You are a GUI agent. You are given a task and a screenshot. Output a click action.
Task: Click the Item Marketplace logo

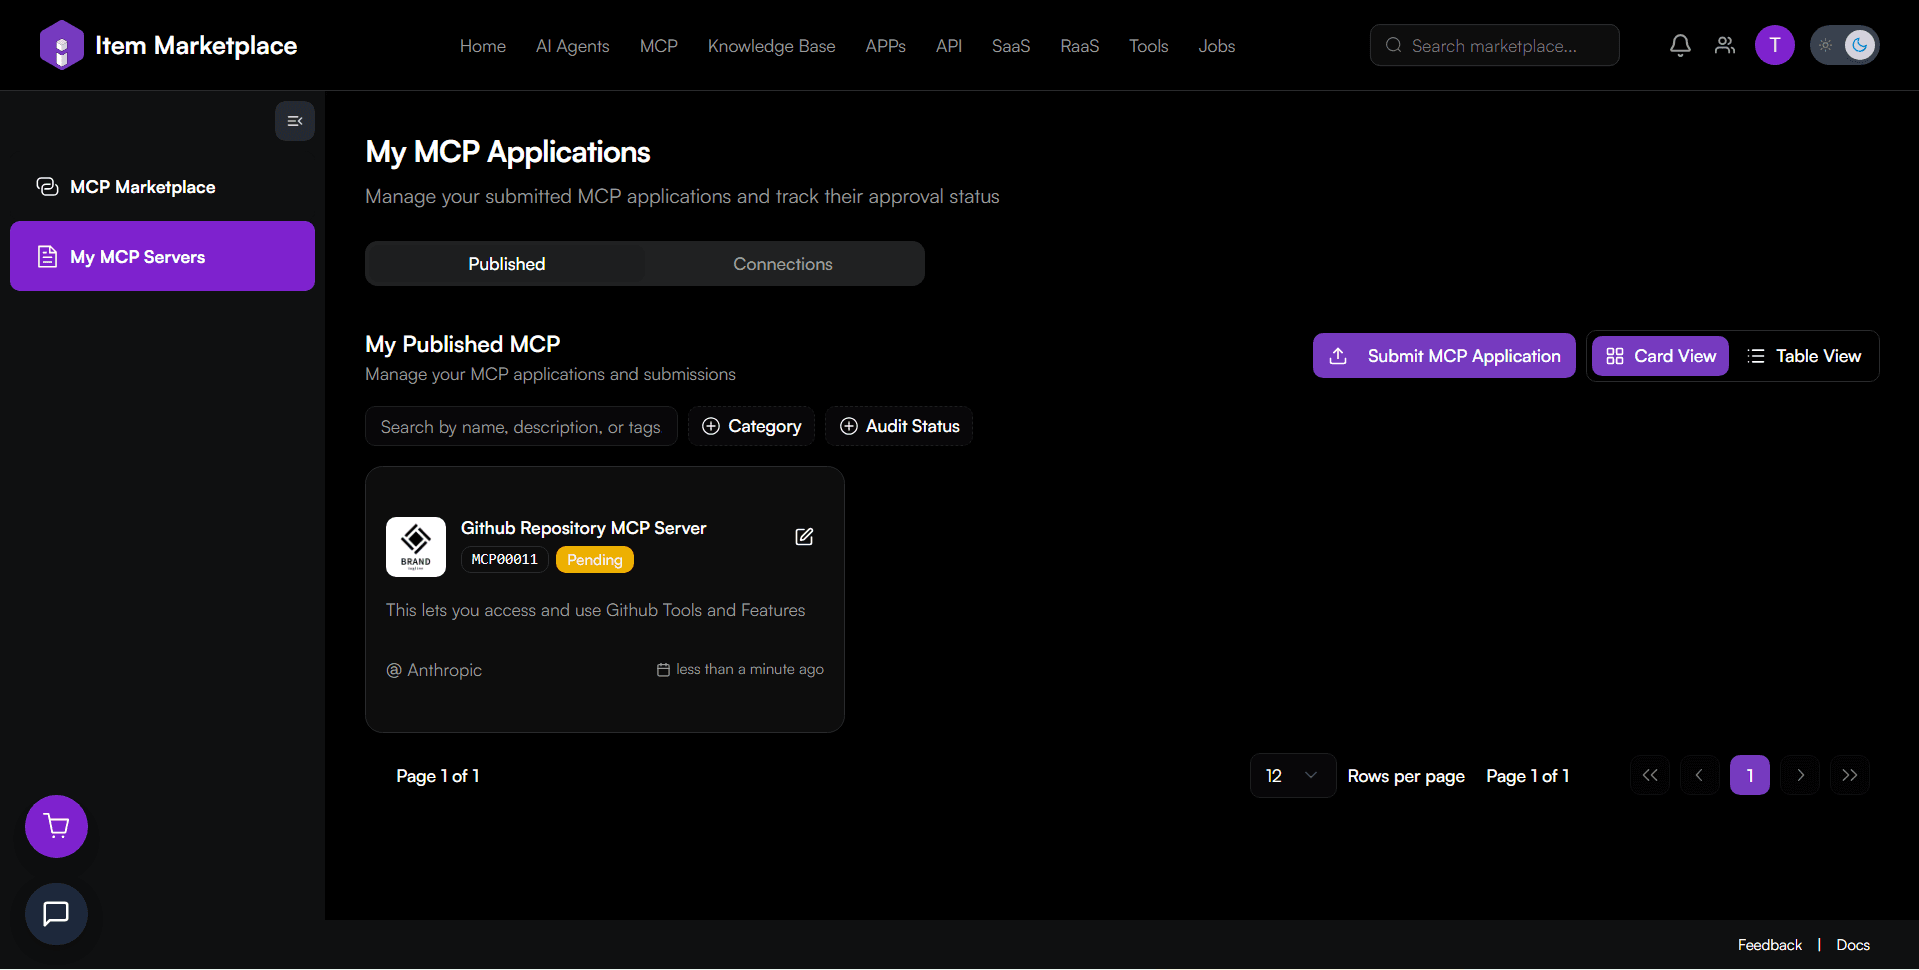pyautogui.click(x=168, y=46)
